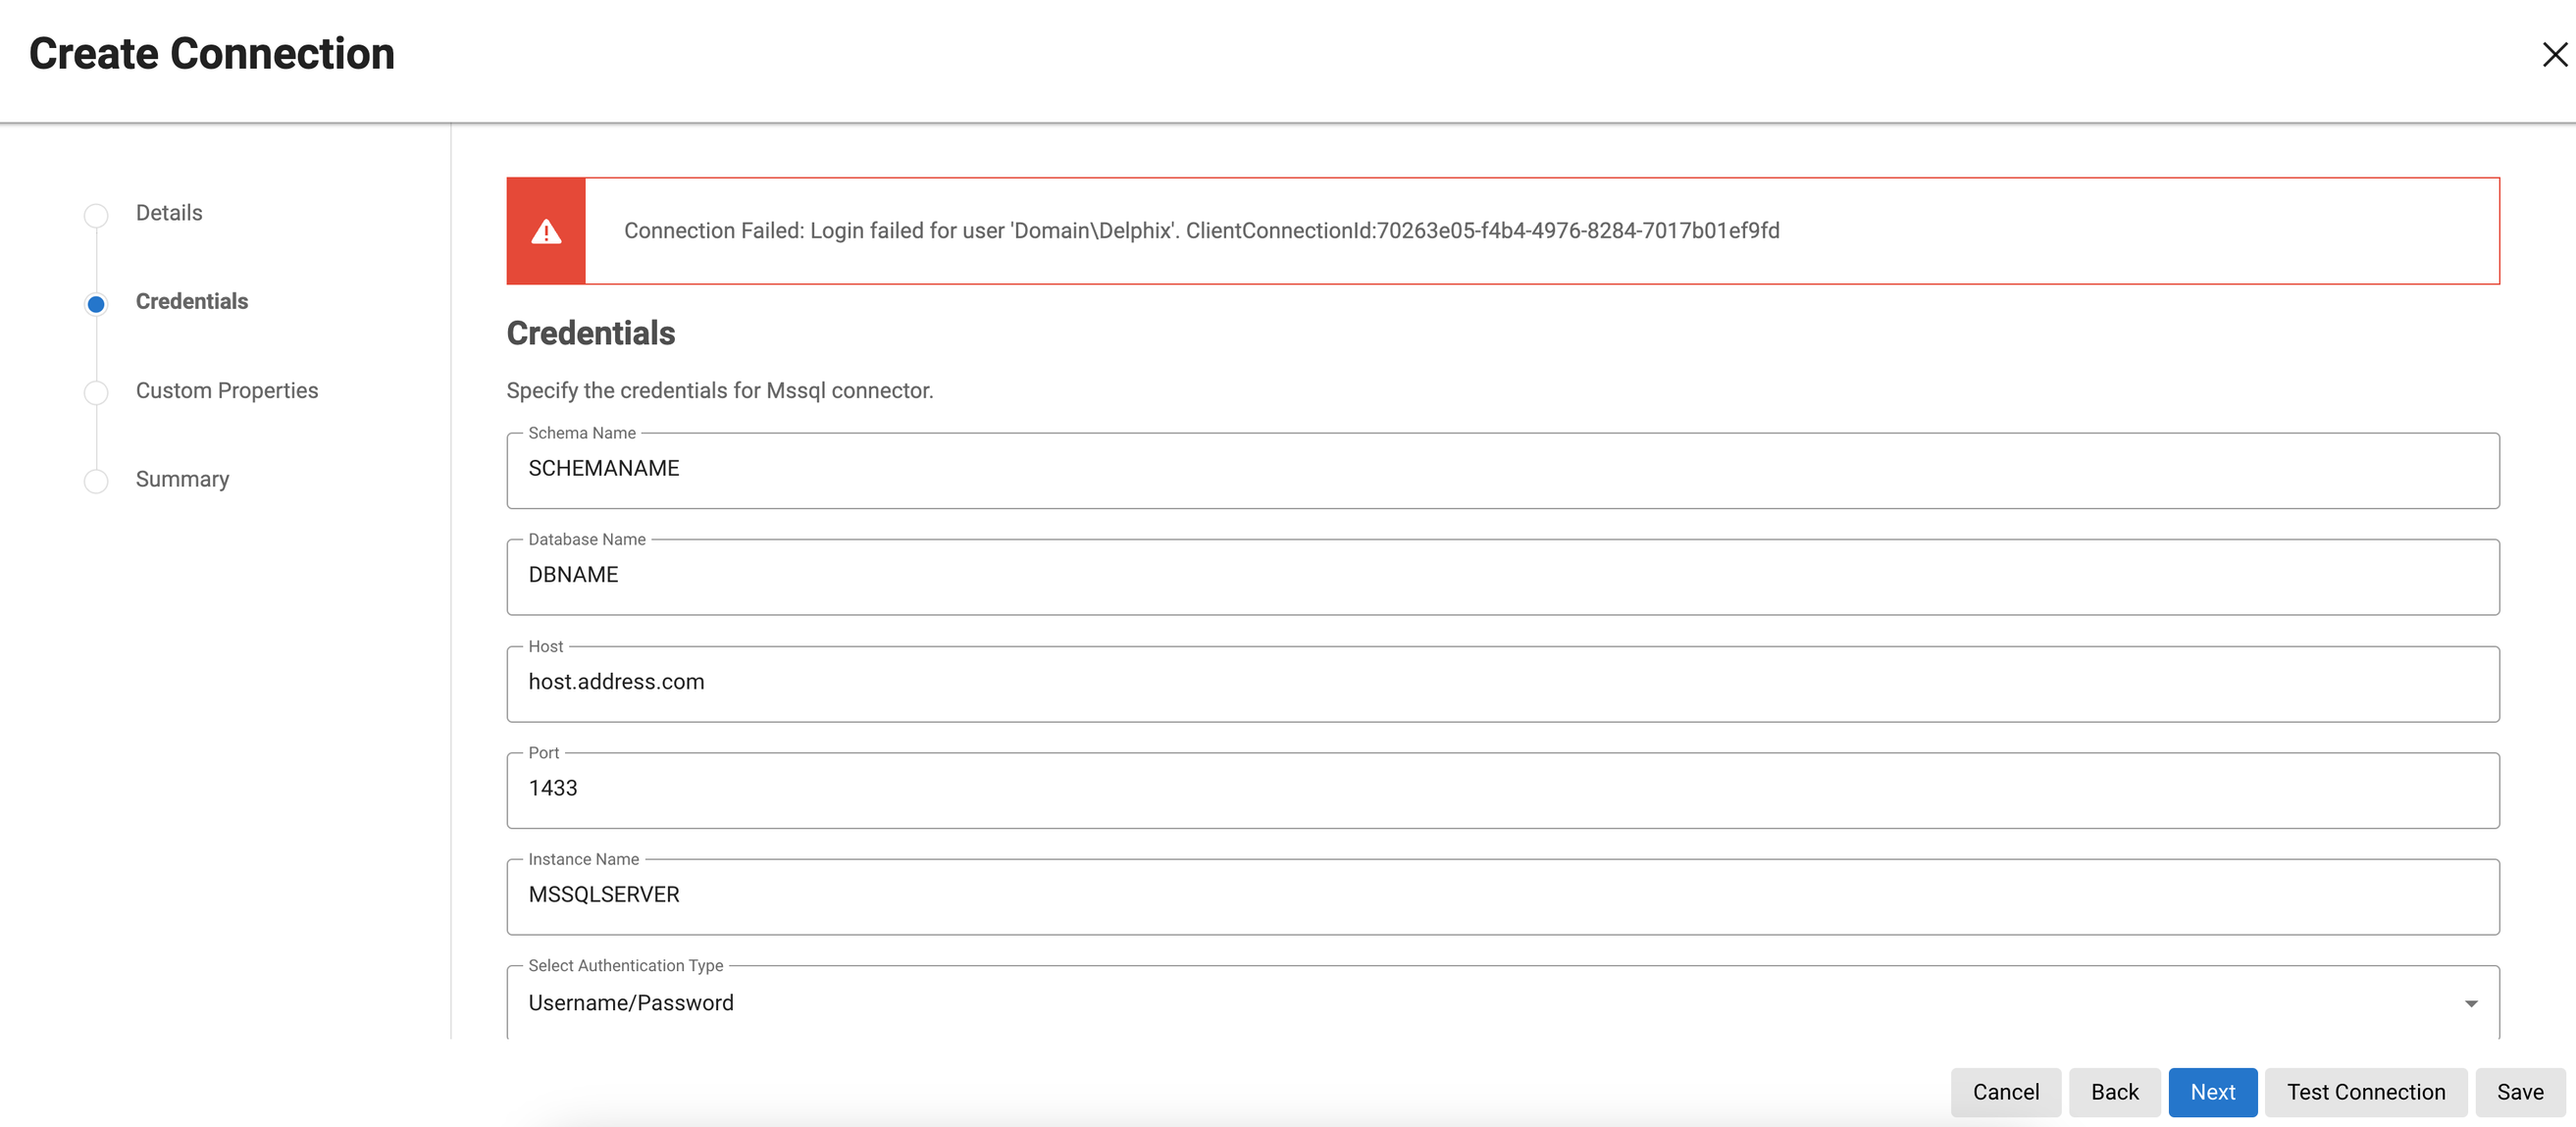Click the Next button
2576x1127 pixels.
click(x=2212, y=1092)
